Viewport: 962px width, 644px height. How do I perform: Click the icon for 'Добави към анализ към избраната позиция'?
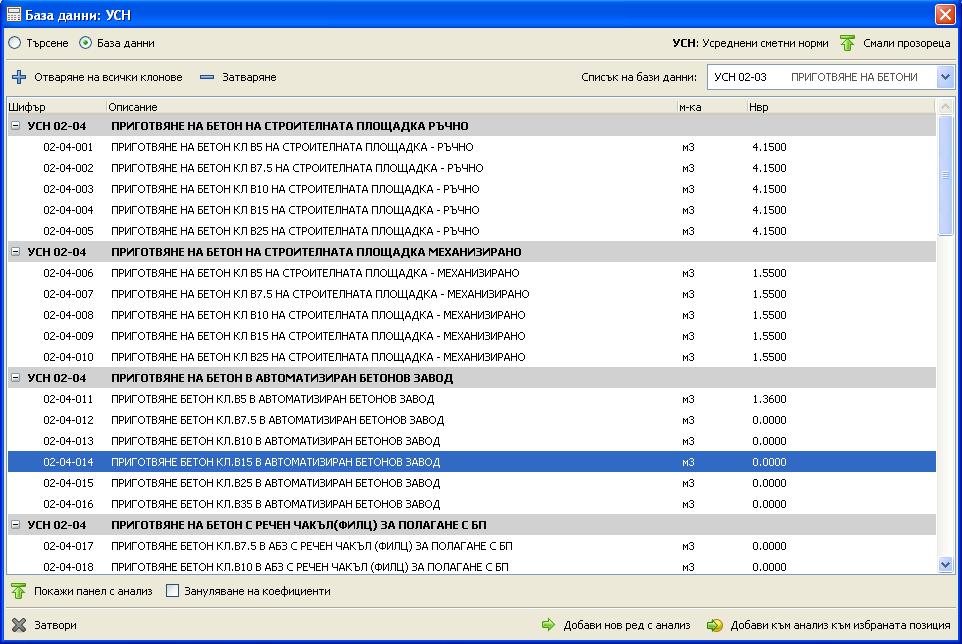coord(714,625)
